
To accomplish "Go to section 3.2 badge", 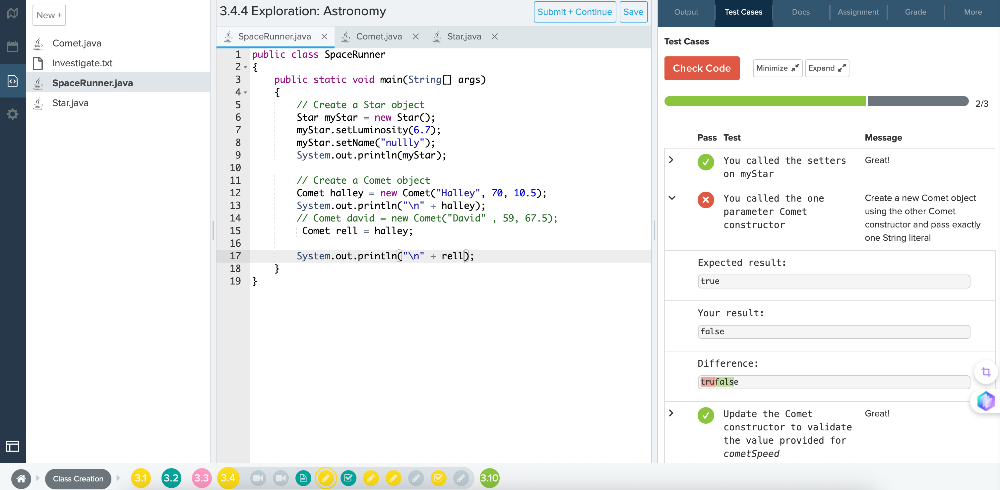I will (171, 478).
